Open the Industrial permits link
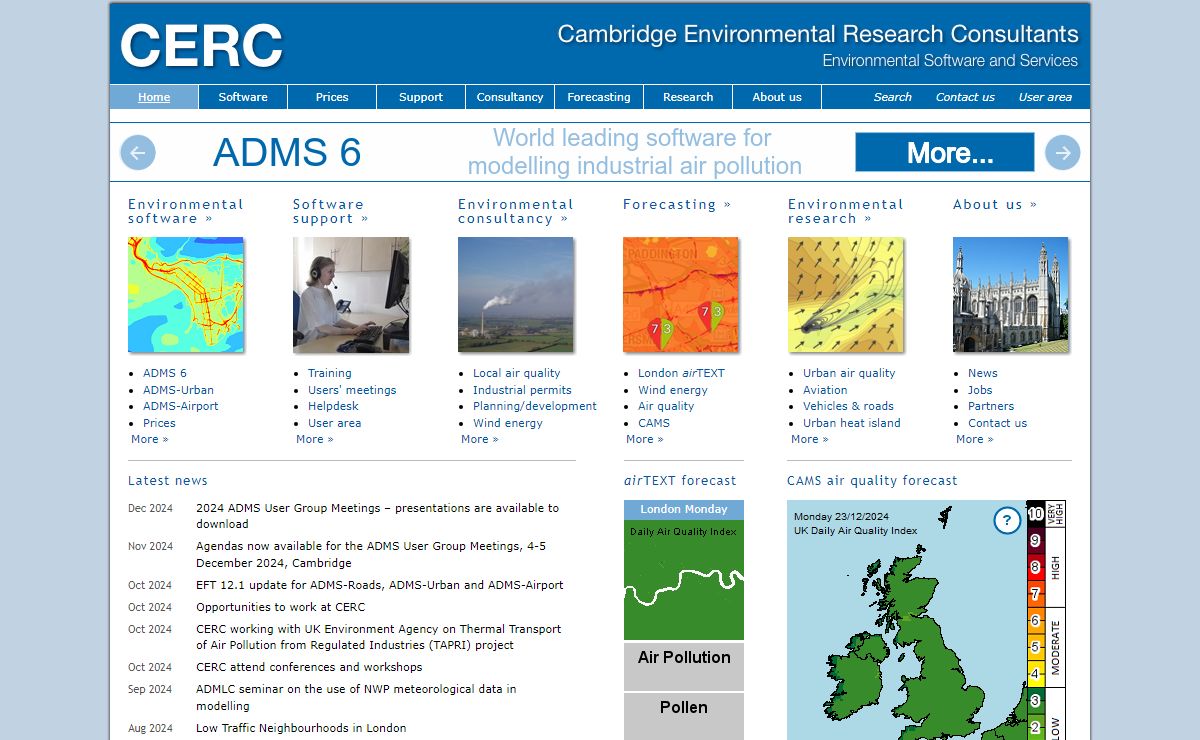Image resolution: width=1200 pixels, height=740 pixels. tap(522, 390)
